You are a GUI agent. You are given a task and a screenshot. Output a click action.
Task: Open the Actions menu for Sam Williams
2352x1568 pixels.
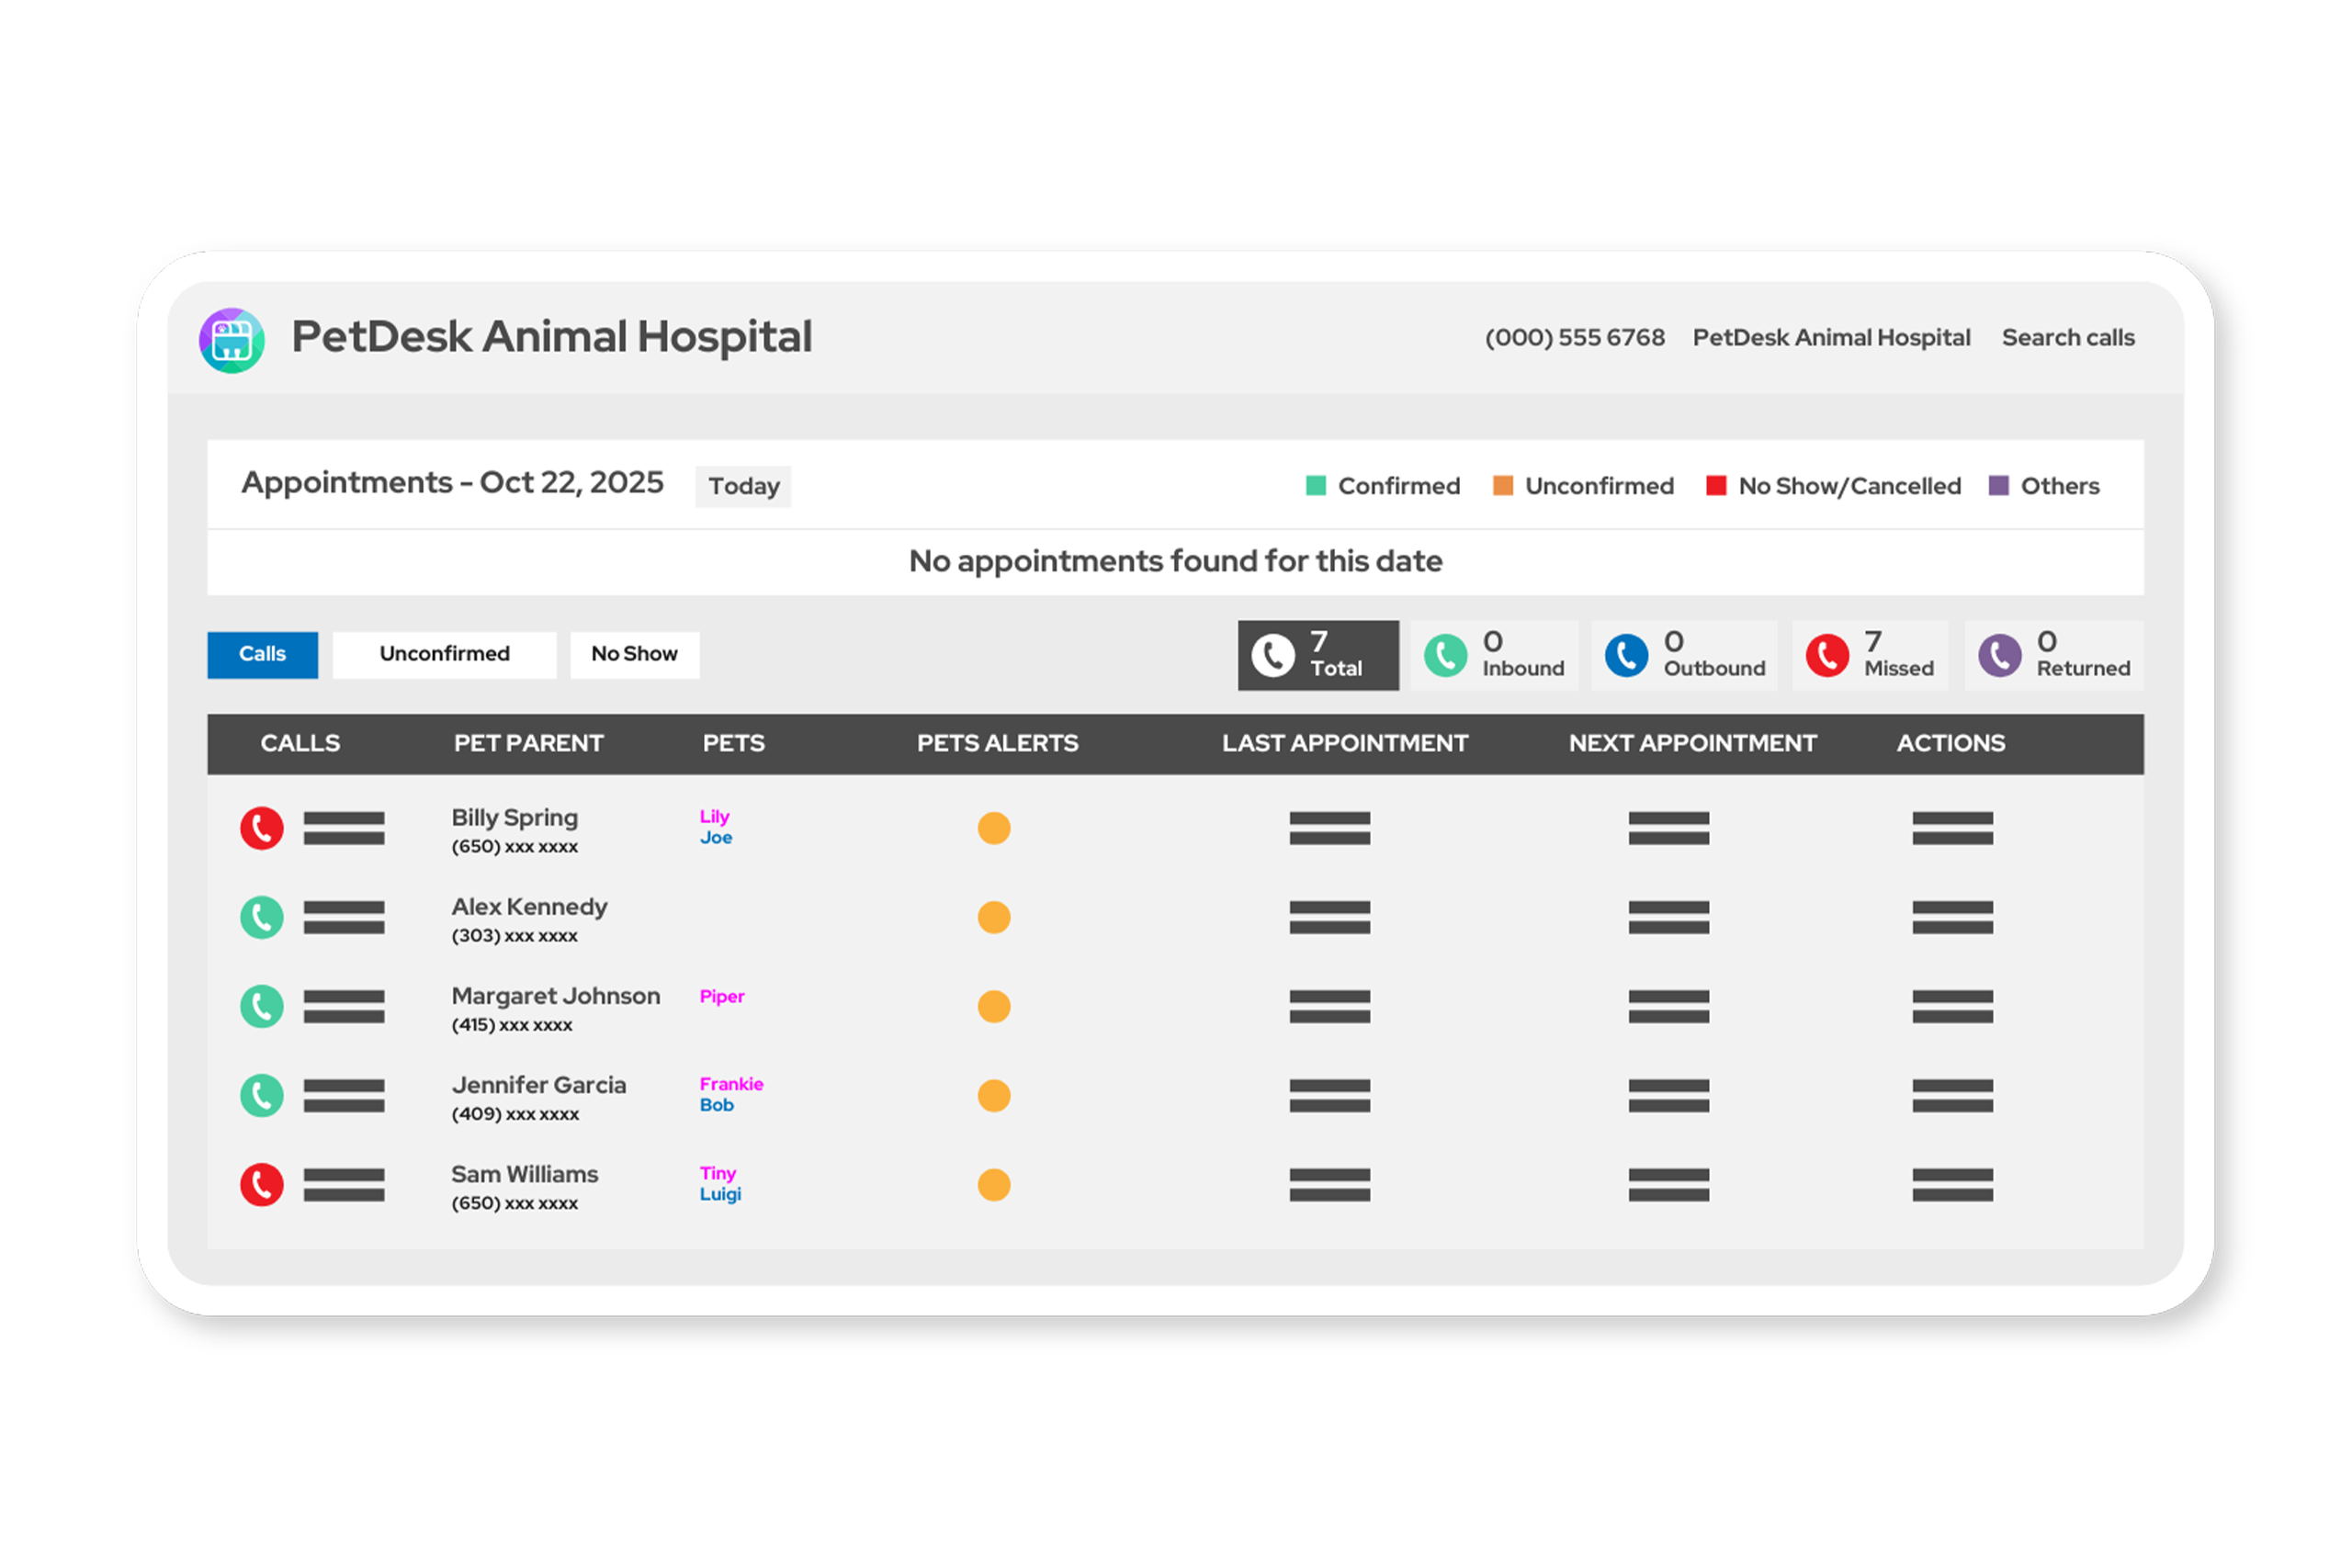pos(1951,1185)
